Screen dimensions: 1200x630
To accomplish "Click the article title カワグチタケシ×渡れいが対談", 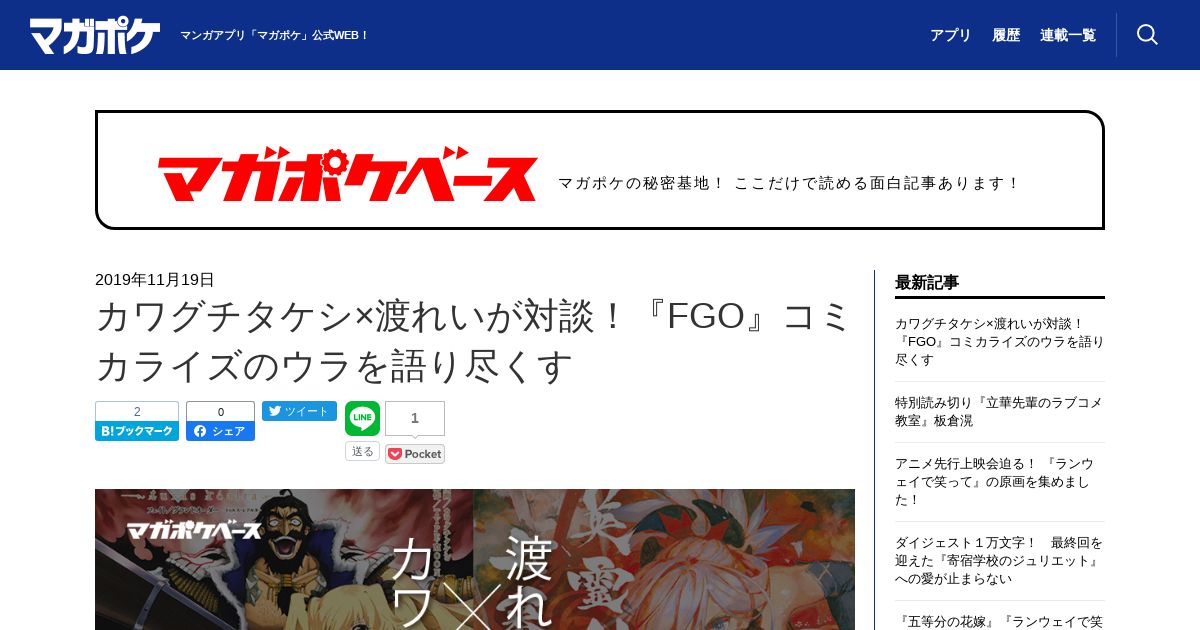I will (475, 341).
